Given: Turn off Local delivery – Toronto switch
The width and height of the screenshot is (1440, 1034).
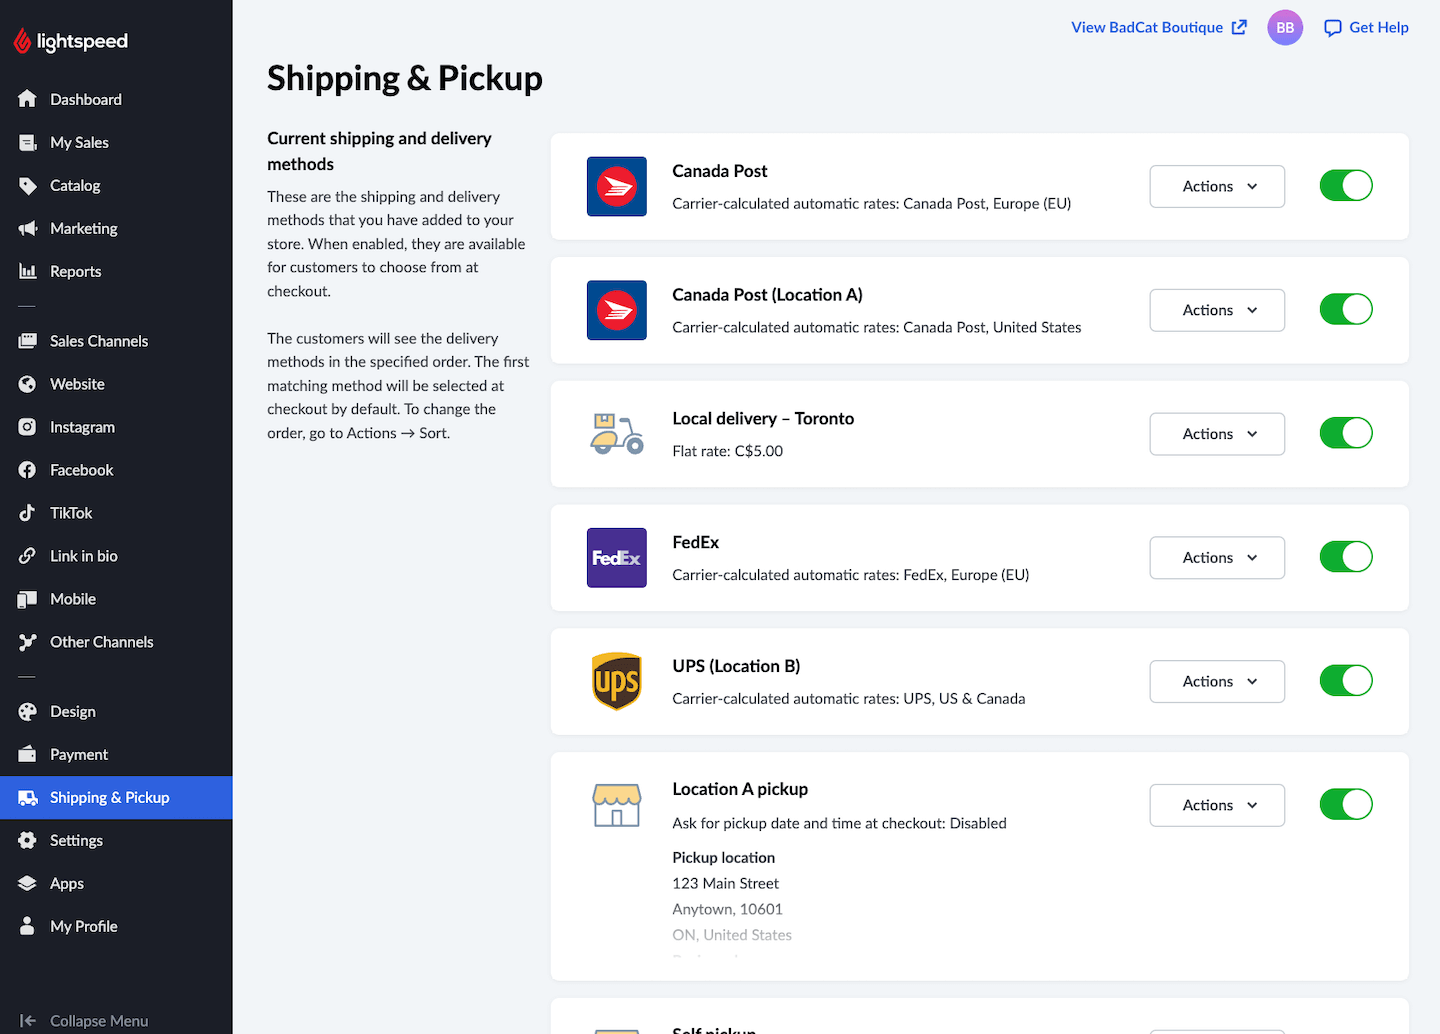Looking at the screenshot, I should click(1346, 433).
